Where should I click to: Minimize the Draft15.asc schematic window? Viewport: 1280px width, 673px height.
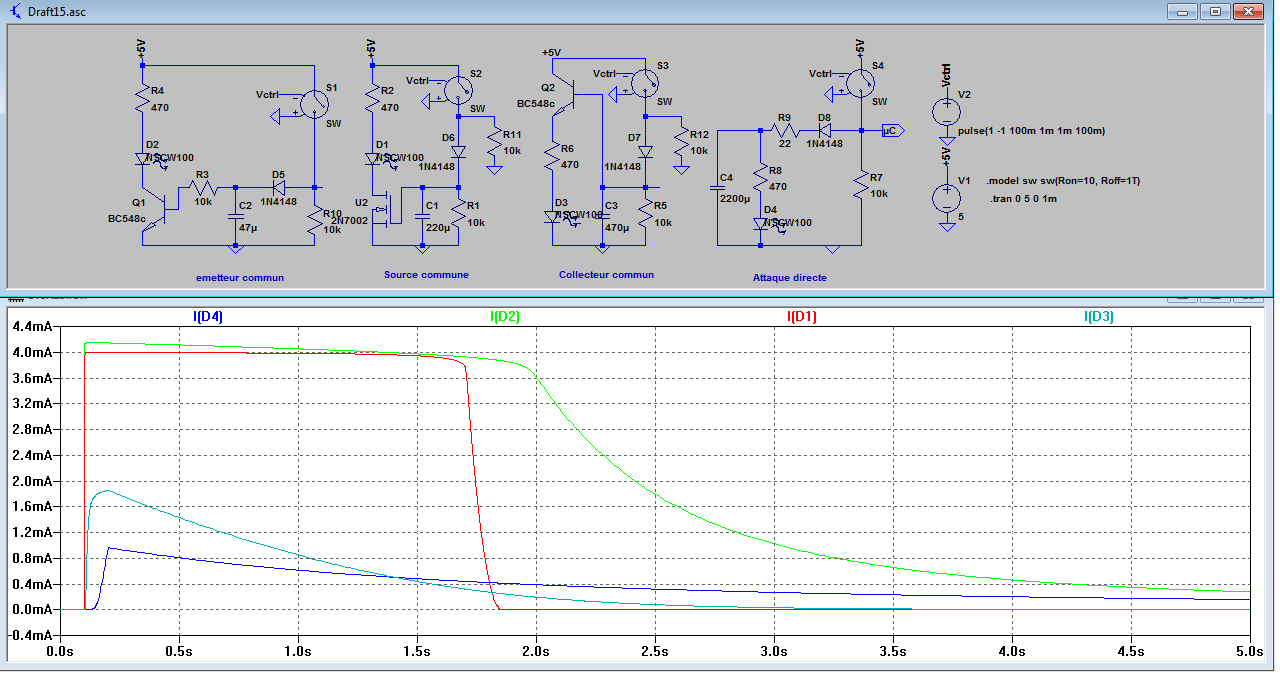click(1183, 11)
